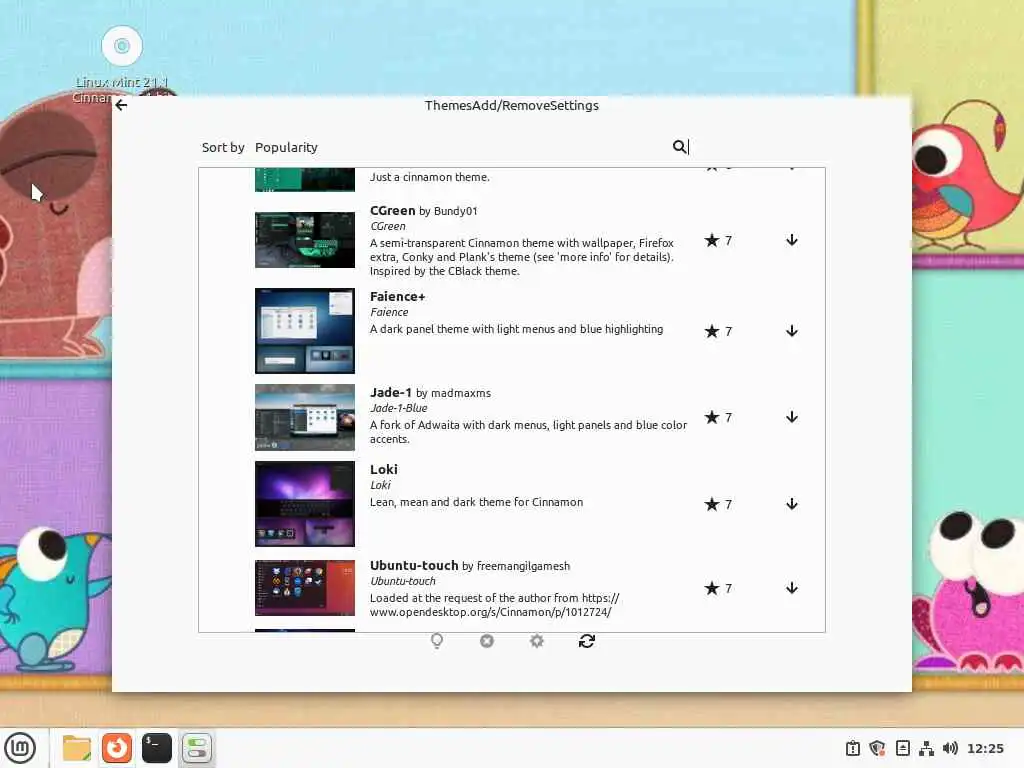Viewport: 1024px width, 768px height.
Task: Open the Linux Mint 21.1 desktop disc icon
Action: coord(122,46)
